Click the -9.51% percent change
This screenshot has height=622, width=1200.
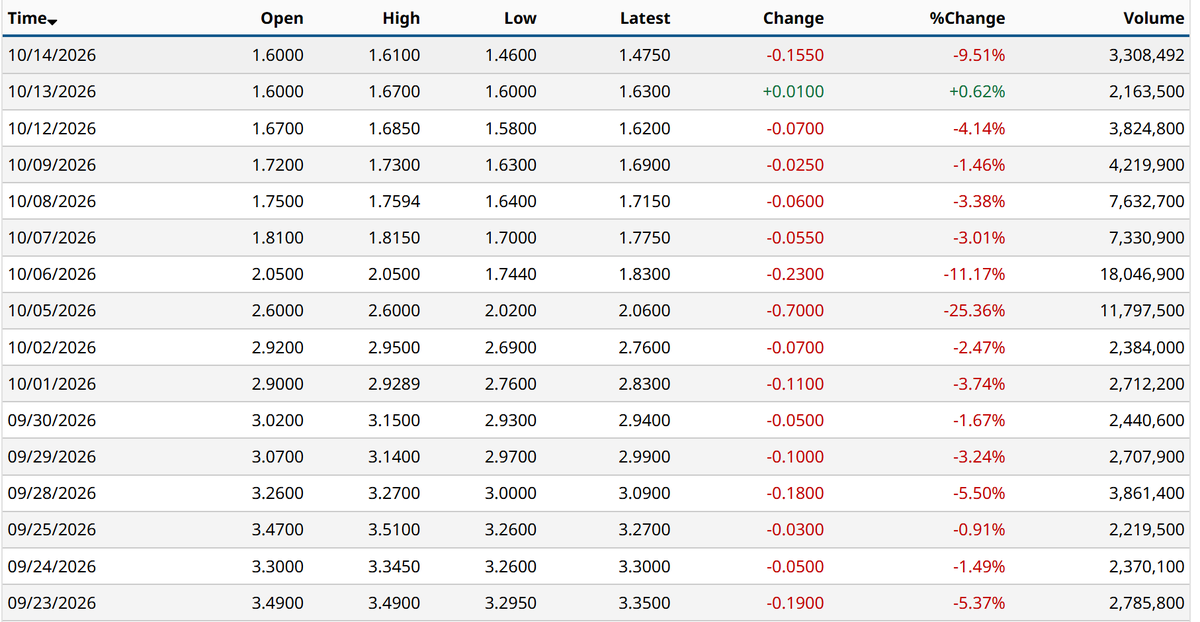pyautogui.click(x=979, y=55)
